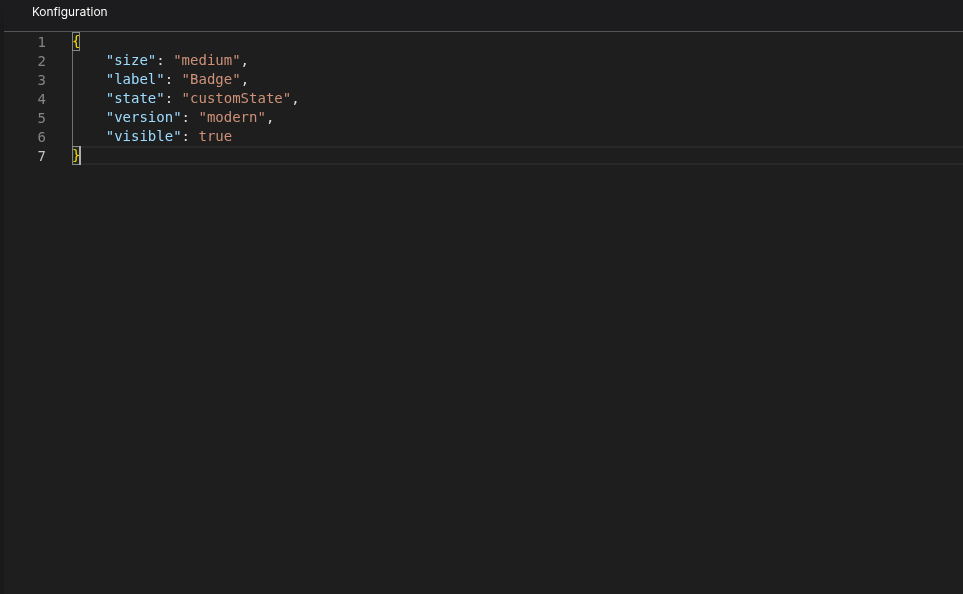Click the "customState" value
Image resolution: width=963 pixels, height=594 pixels.
[236, 99]
